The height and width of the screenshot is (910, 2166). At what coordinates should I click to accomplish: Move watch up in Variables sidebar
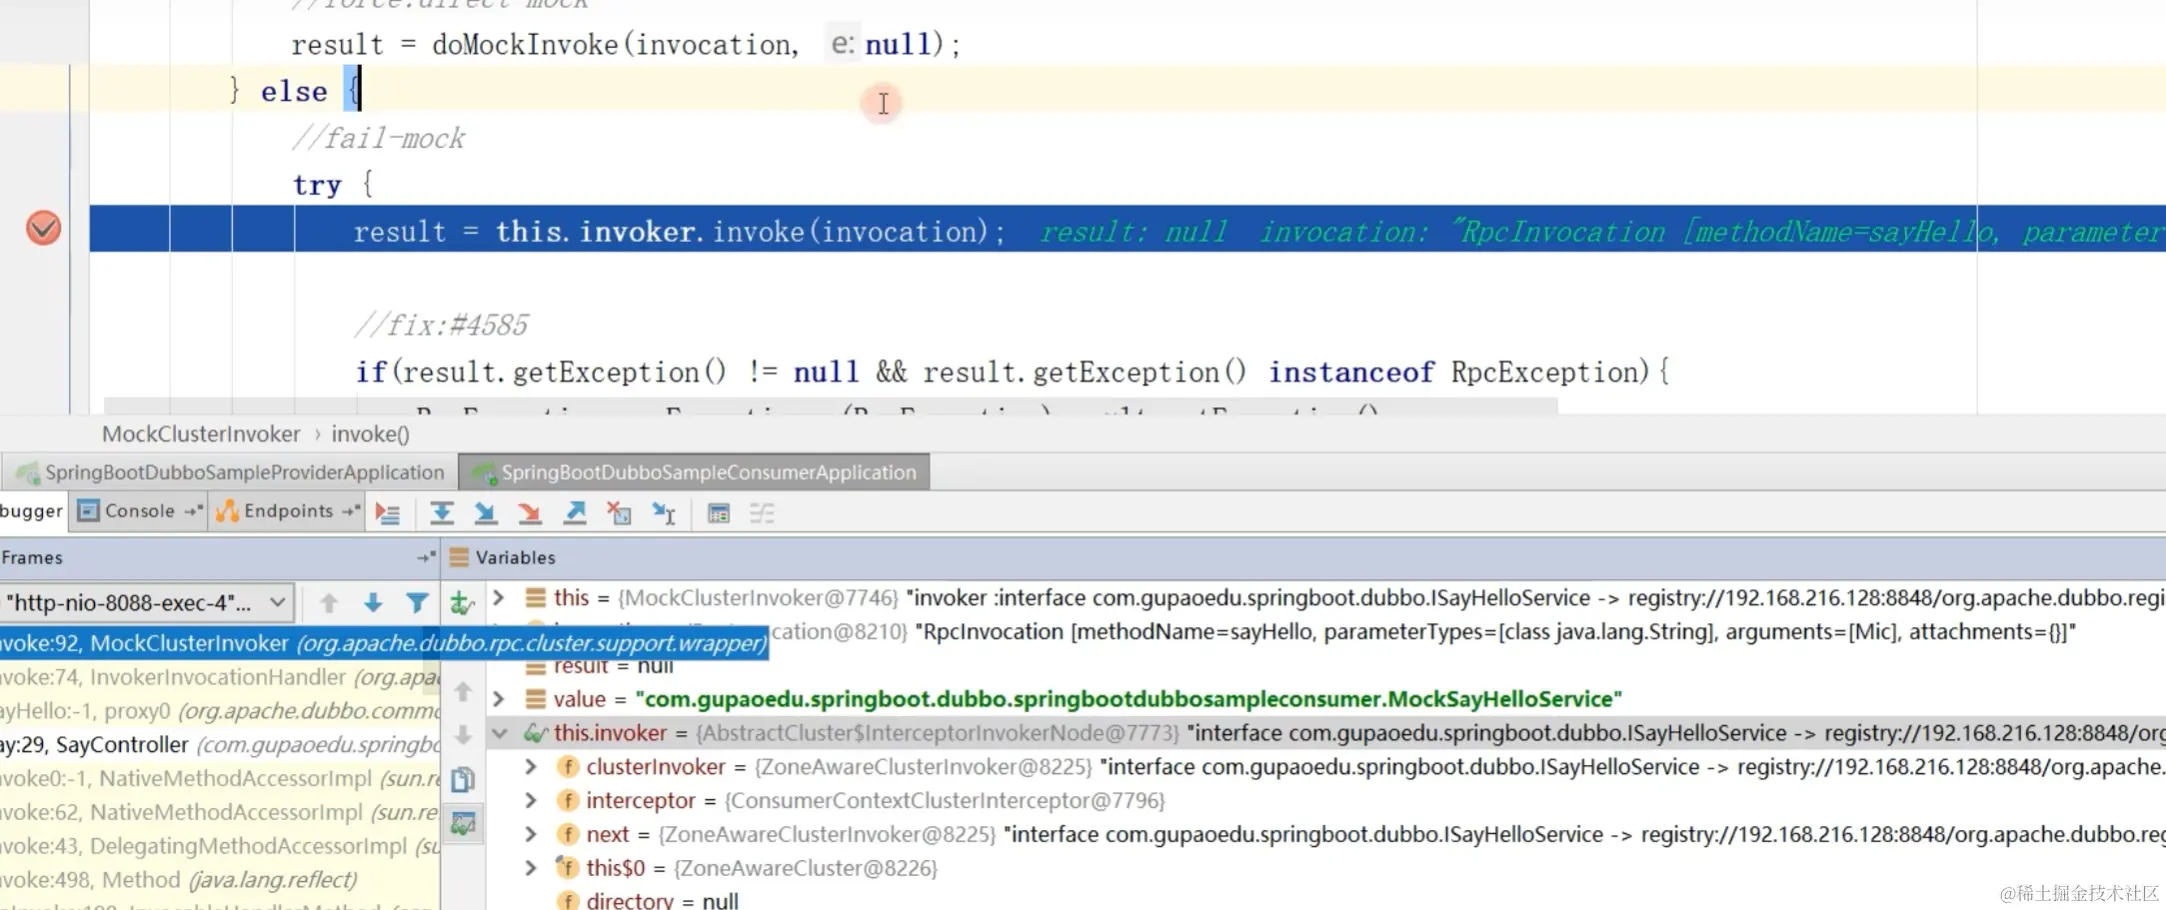pyautogui.click(x=463, y=691)
